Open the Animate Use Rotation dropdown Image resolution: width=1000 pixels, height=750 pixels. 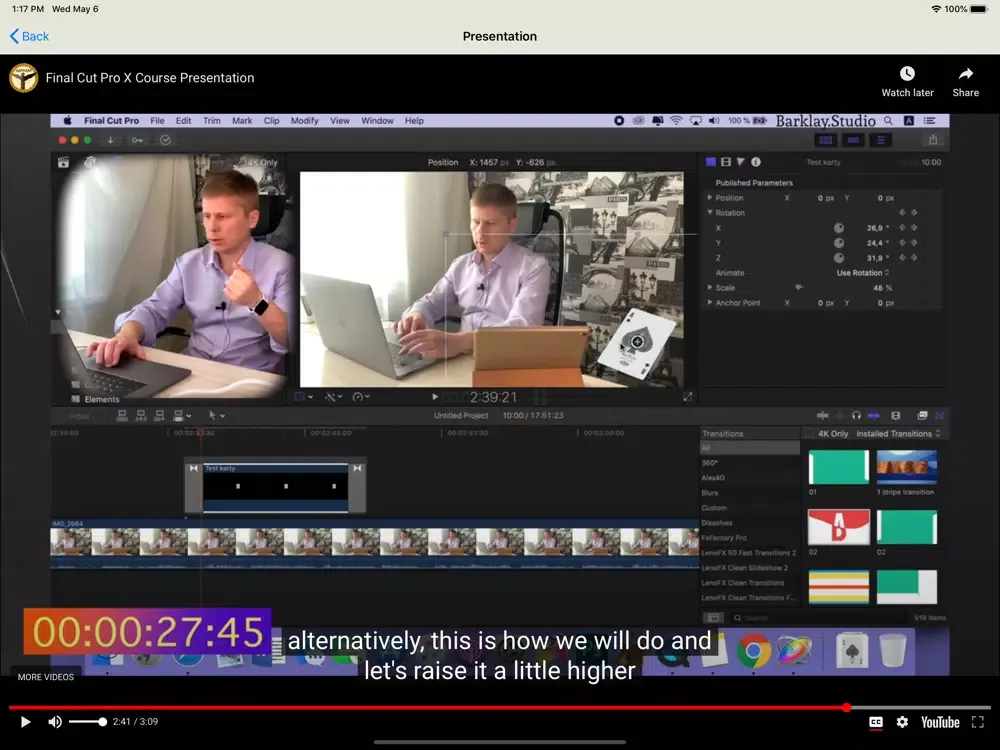point(863,273)
